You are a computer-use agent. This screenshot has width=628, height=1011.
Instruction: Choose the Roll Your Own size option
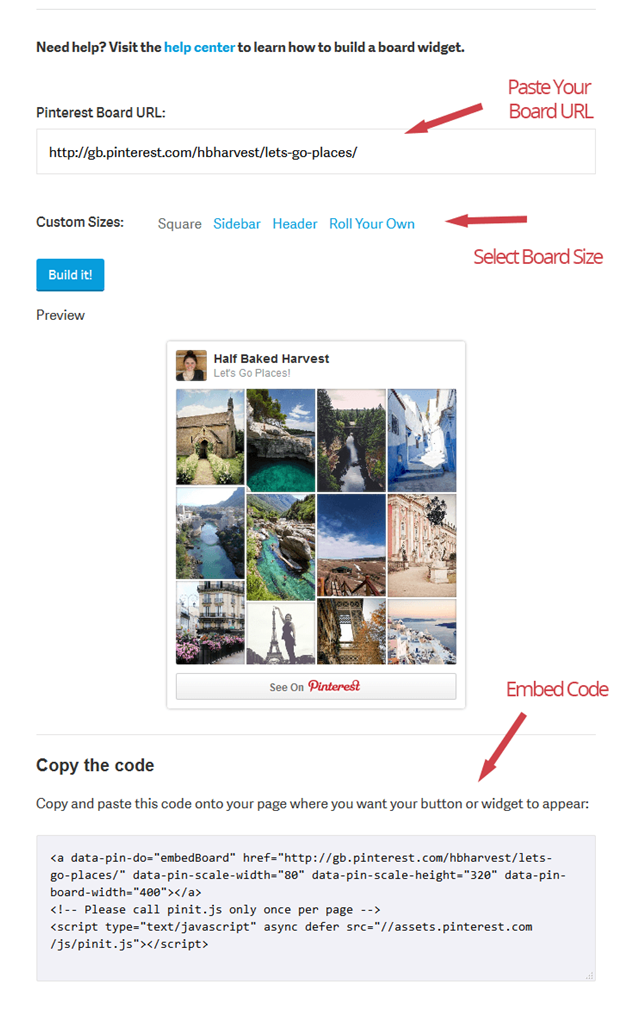[371, 224]
